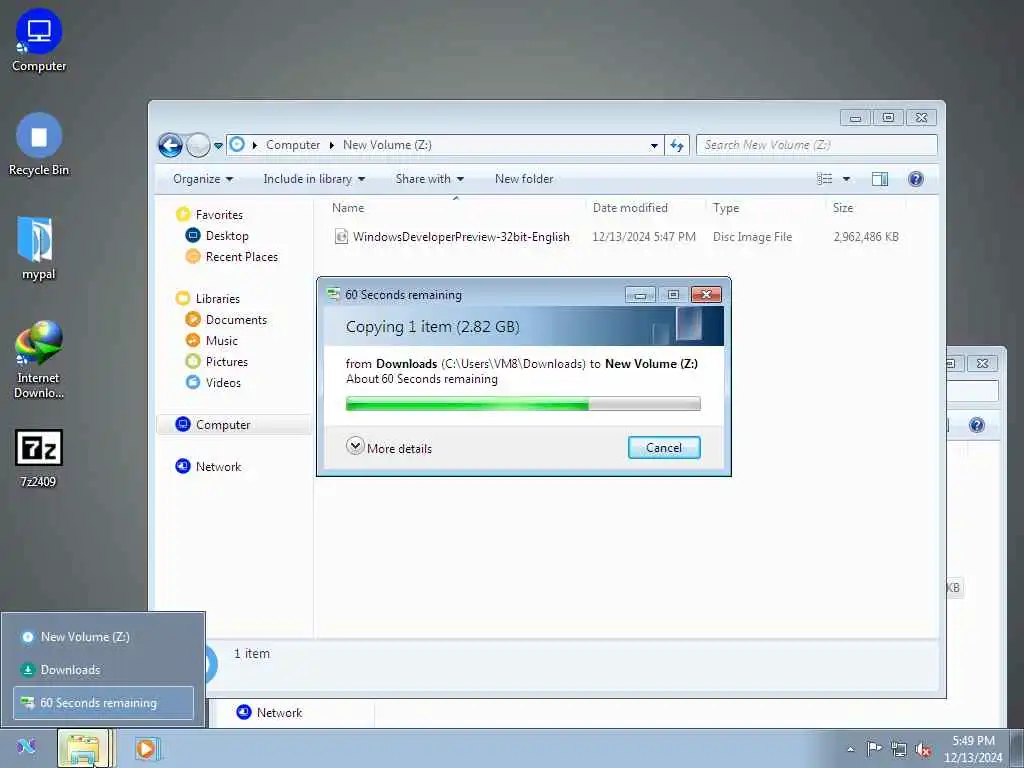Screen dimensions: 1024x768
Task: Switch to New Volume (Z:) taskbar window
Action: tap(103, 637)
